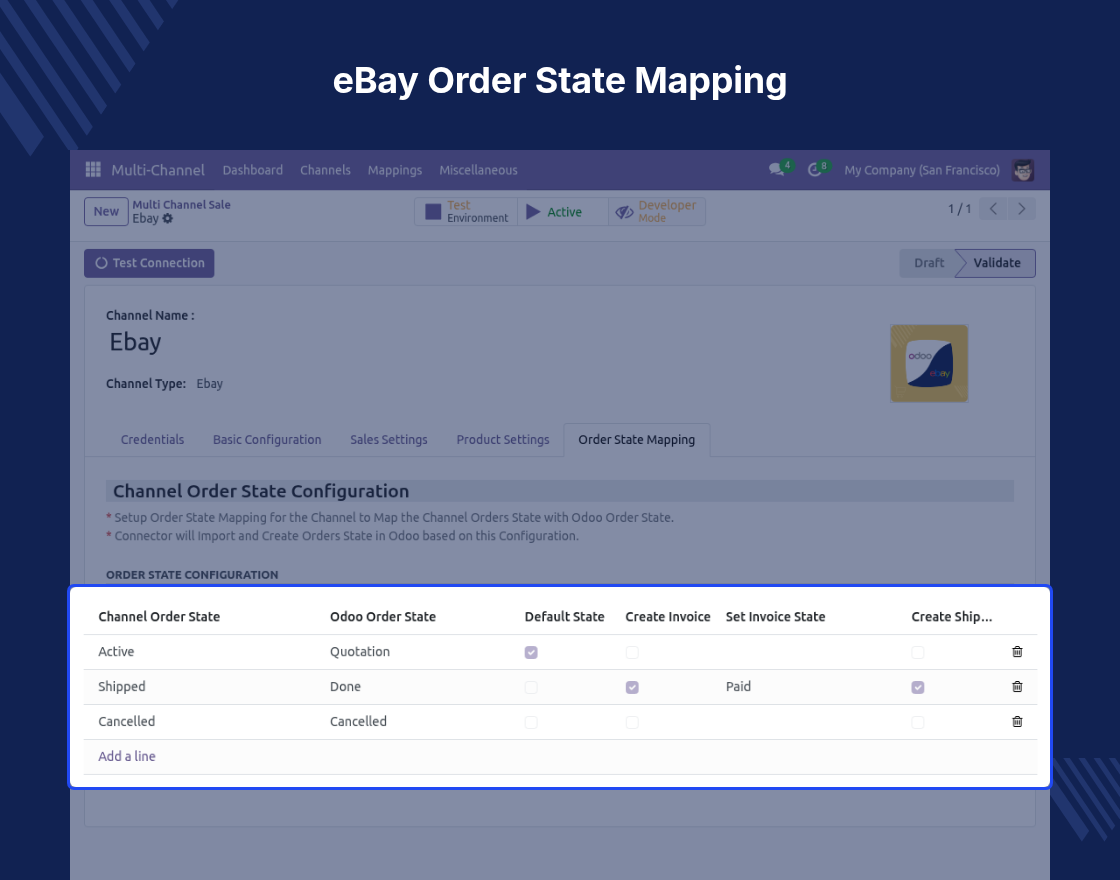This screenshot has height=880, width=1120.
Task: Click the Done Odoo order state cell
Action: pyautogui.click(x=346, y=686)
